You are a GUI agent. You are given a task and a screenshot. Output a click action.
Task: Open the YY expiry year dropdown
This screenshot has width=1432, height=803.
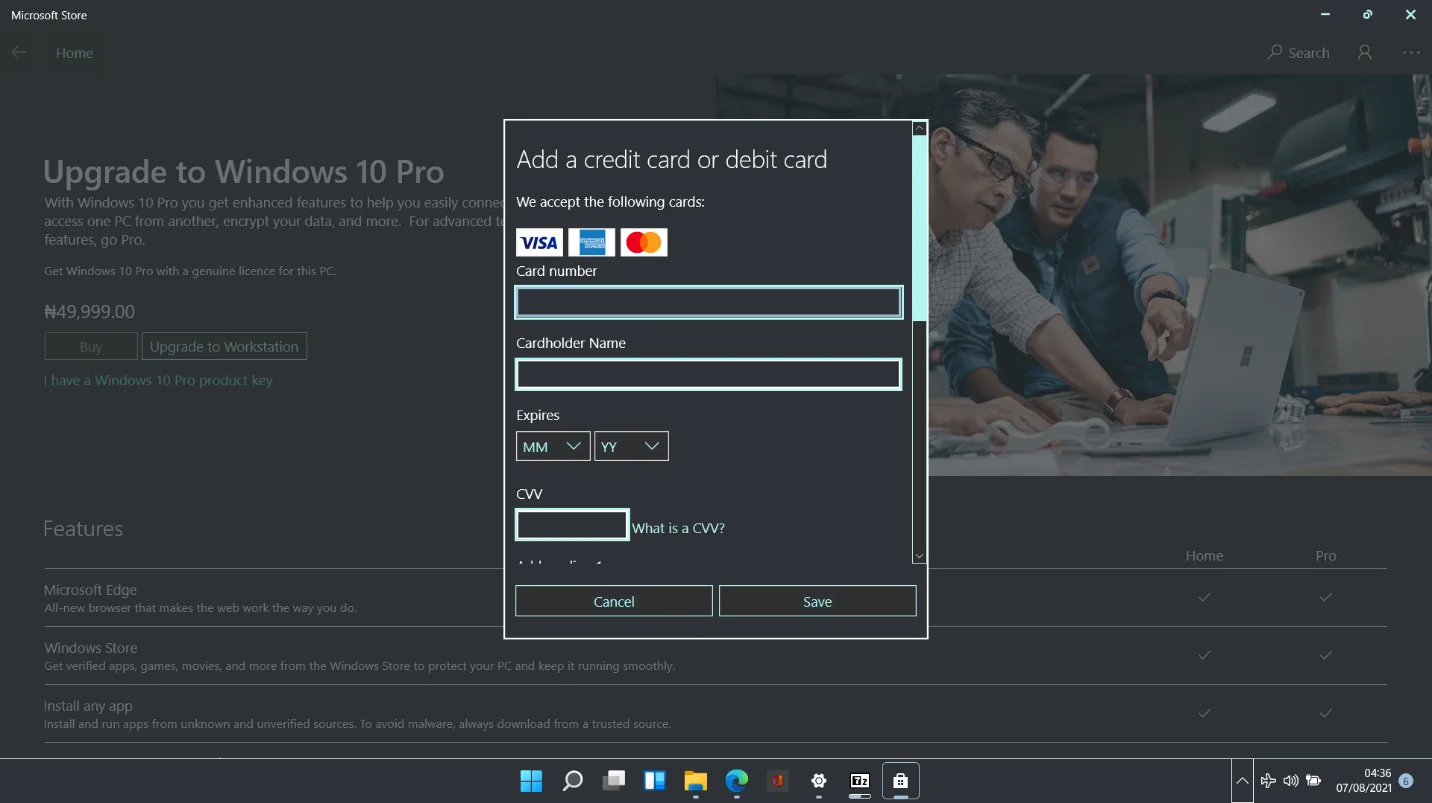[x=631, y=446]
